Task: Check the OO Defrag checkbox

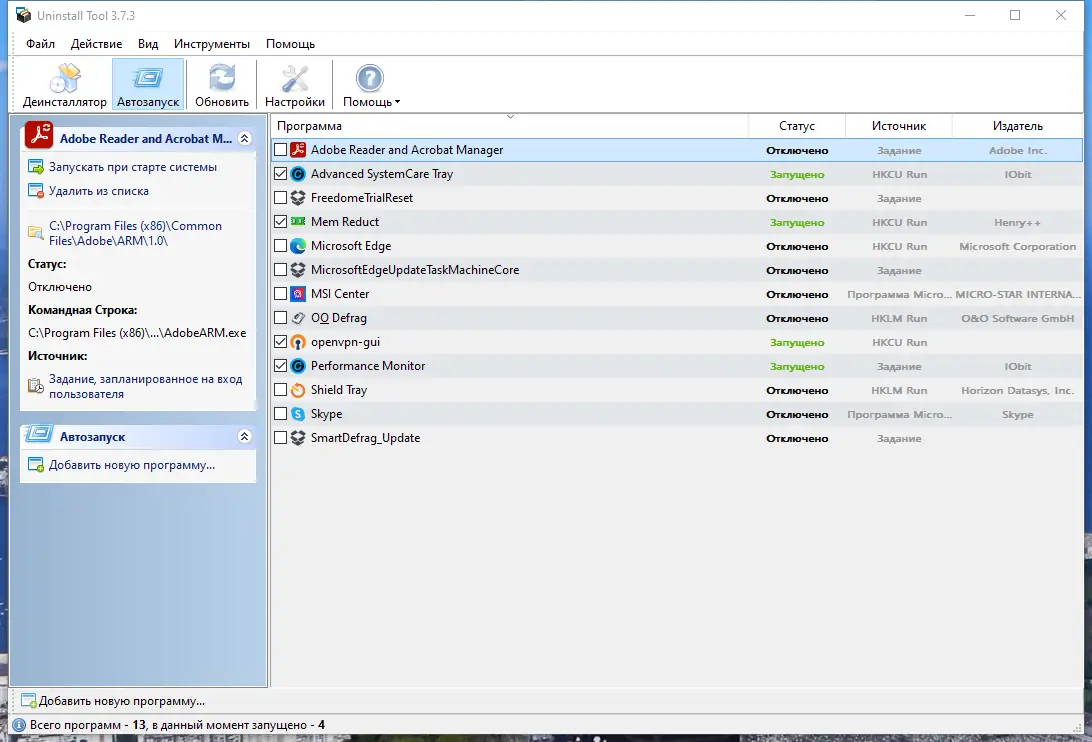Action: click(281, 318)
